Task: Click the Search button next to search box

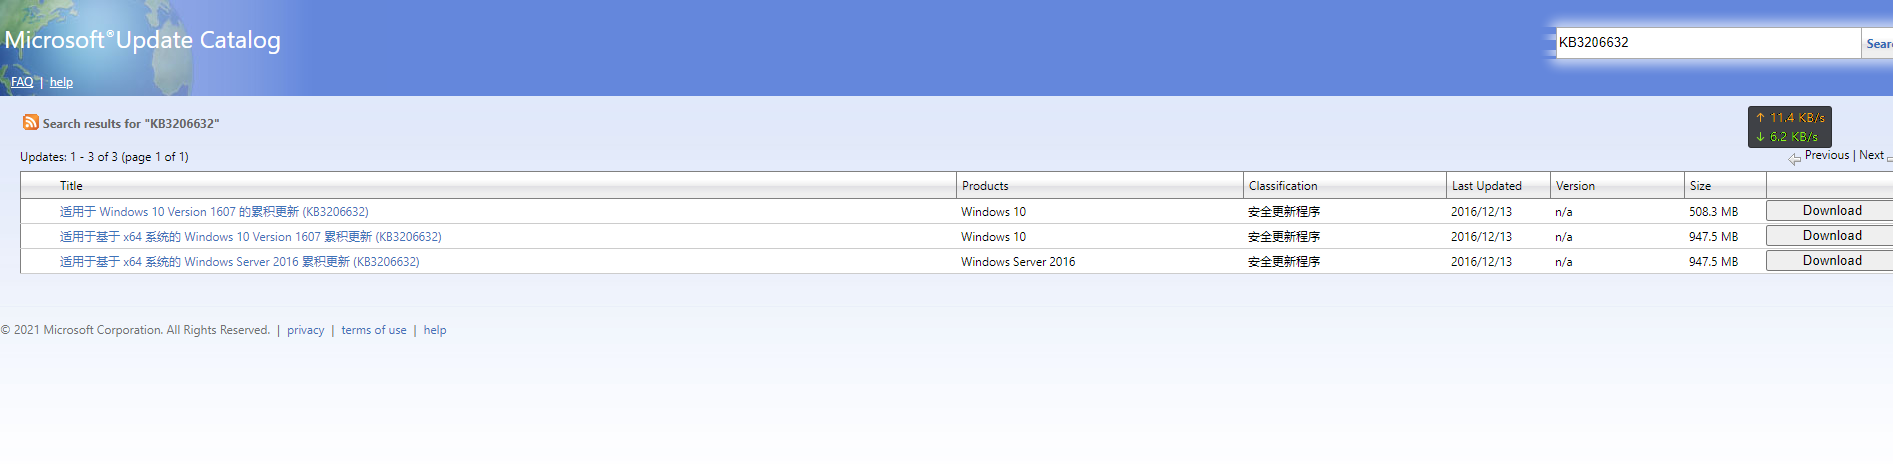Action: [1878, 43]
